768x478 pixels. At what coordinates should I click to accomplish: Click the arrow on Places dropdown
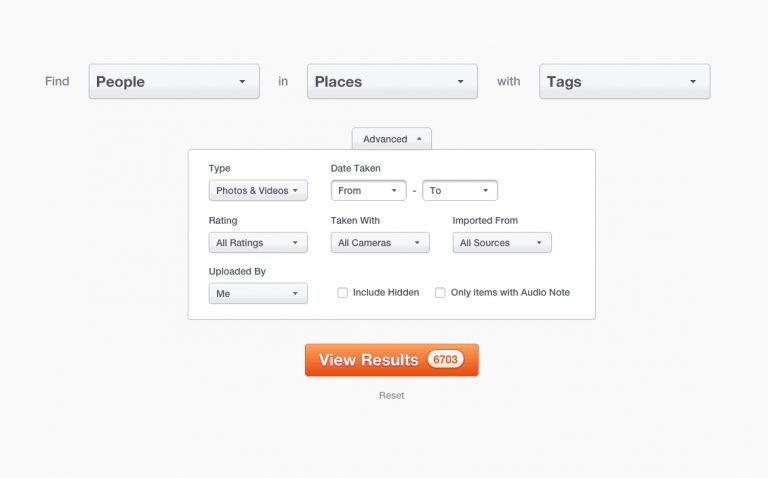pyautogui.click(x=460, y=82)
